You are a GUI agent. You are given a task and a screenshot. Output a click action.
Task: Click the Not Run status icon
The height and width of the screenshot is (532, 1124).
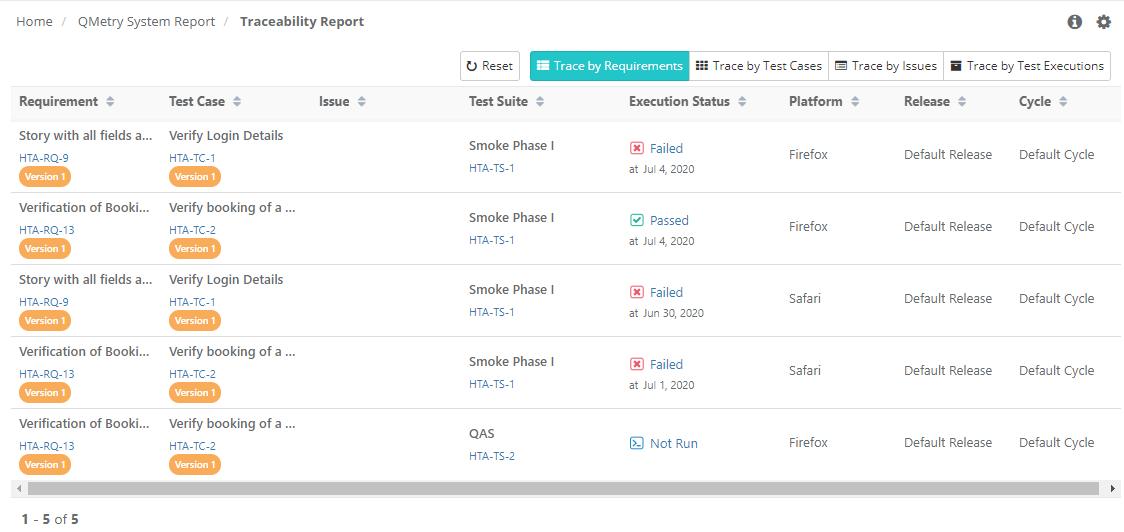pos(637,443)
